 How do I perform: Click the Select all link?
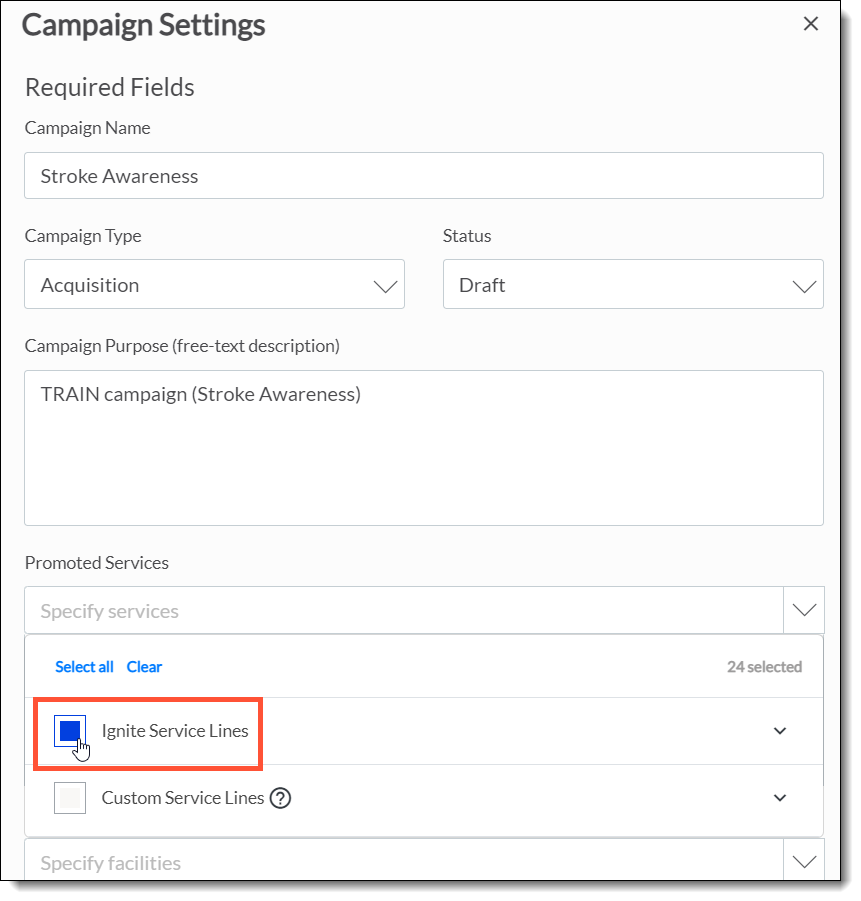tap(84, 667)
